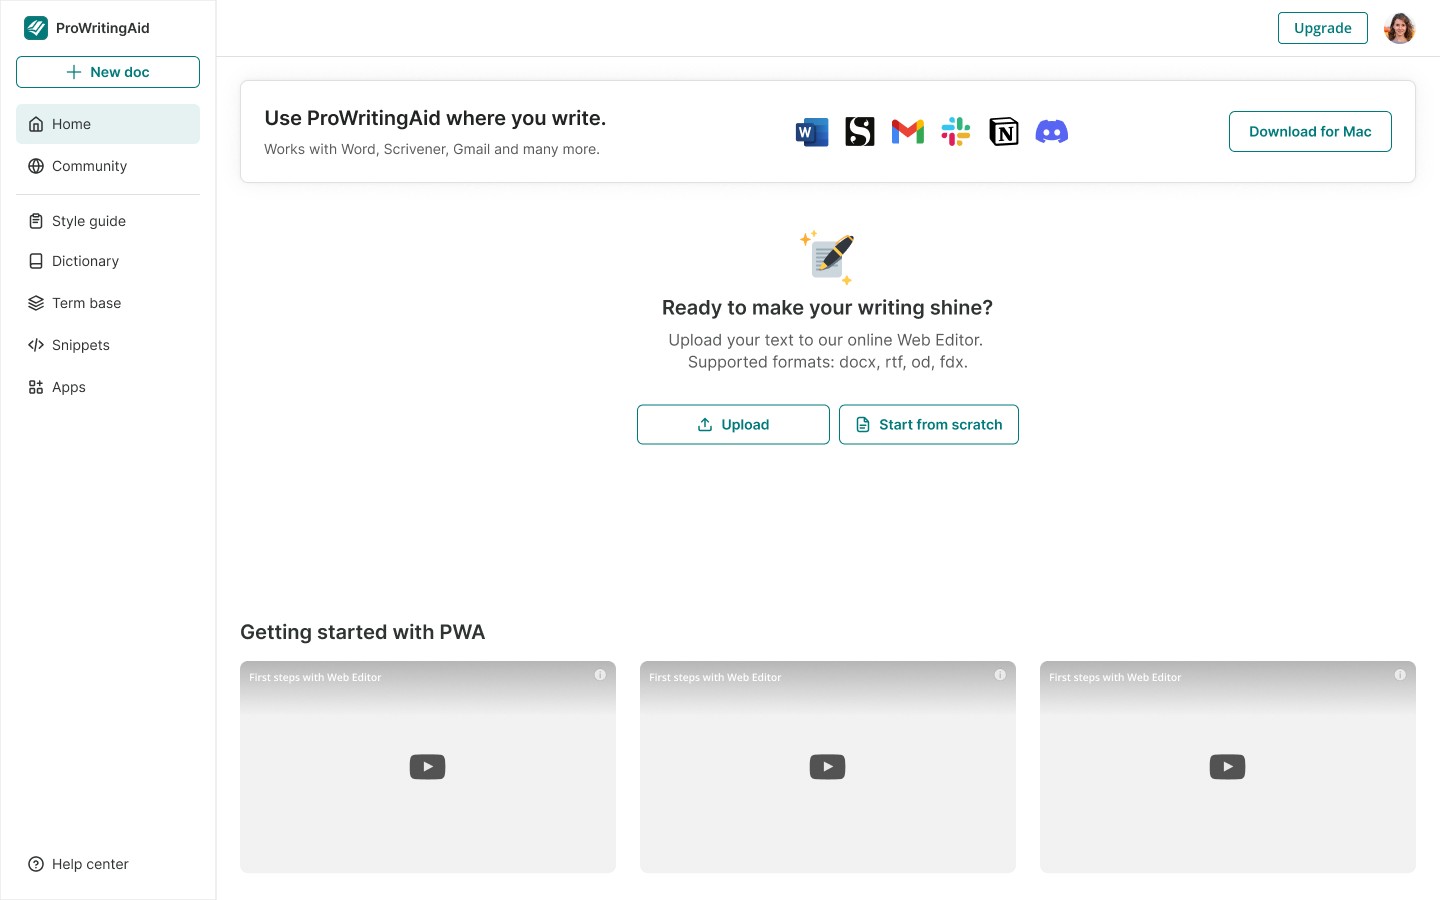Click the Slack icon

coord(956,132)
